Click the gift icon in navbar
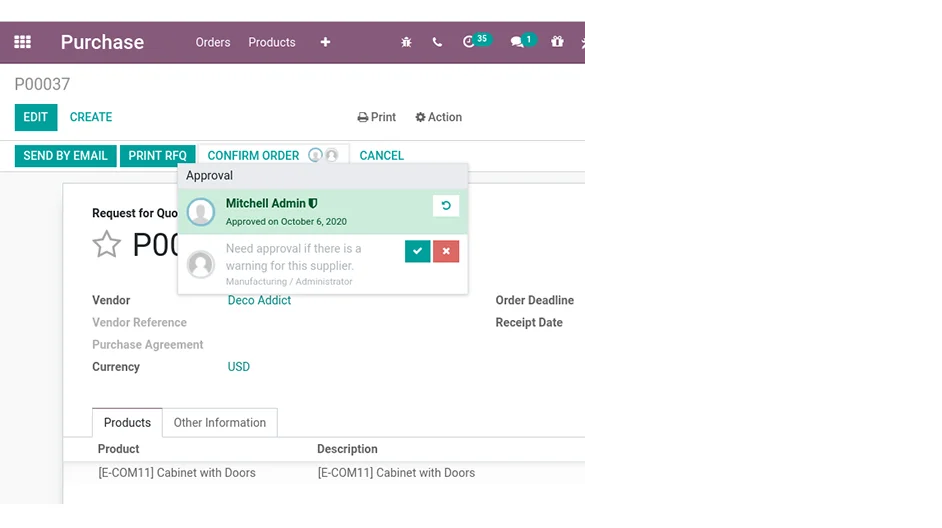The image size is (942, 528). coord(557,42)
